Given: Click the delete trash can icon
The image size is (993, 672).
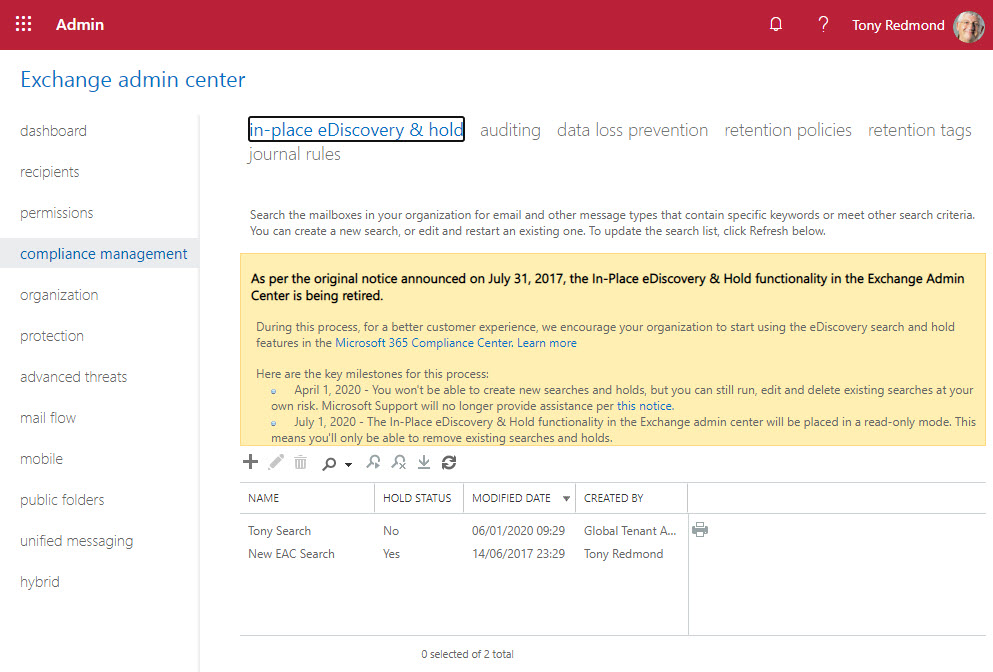Looking at the screenshot, I should [300, 462].
